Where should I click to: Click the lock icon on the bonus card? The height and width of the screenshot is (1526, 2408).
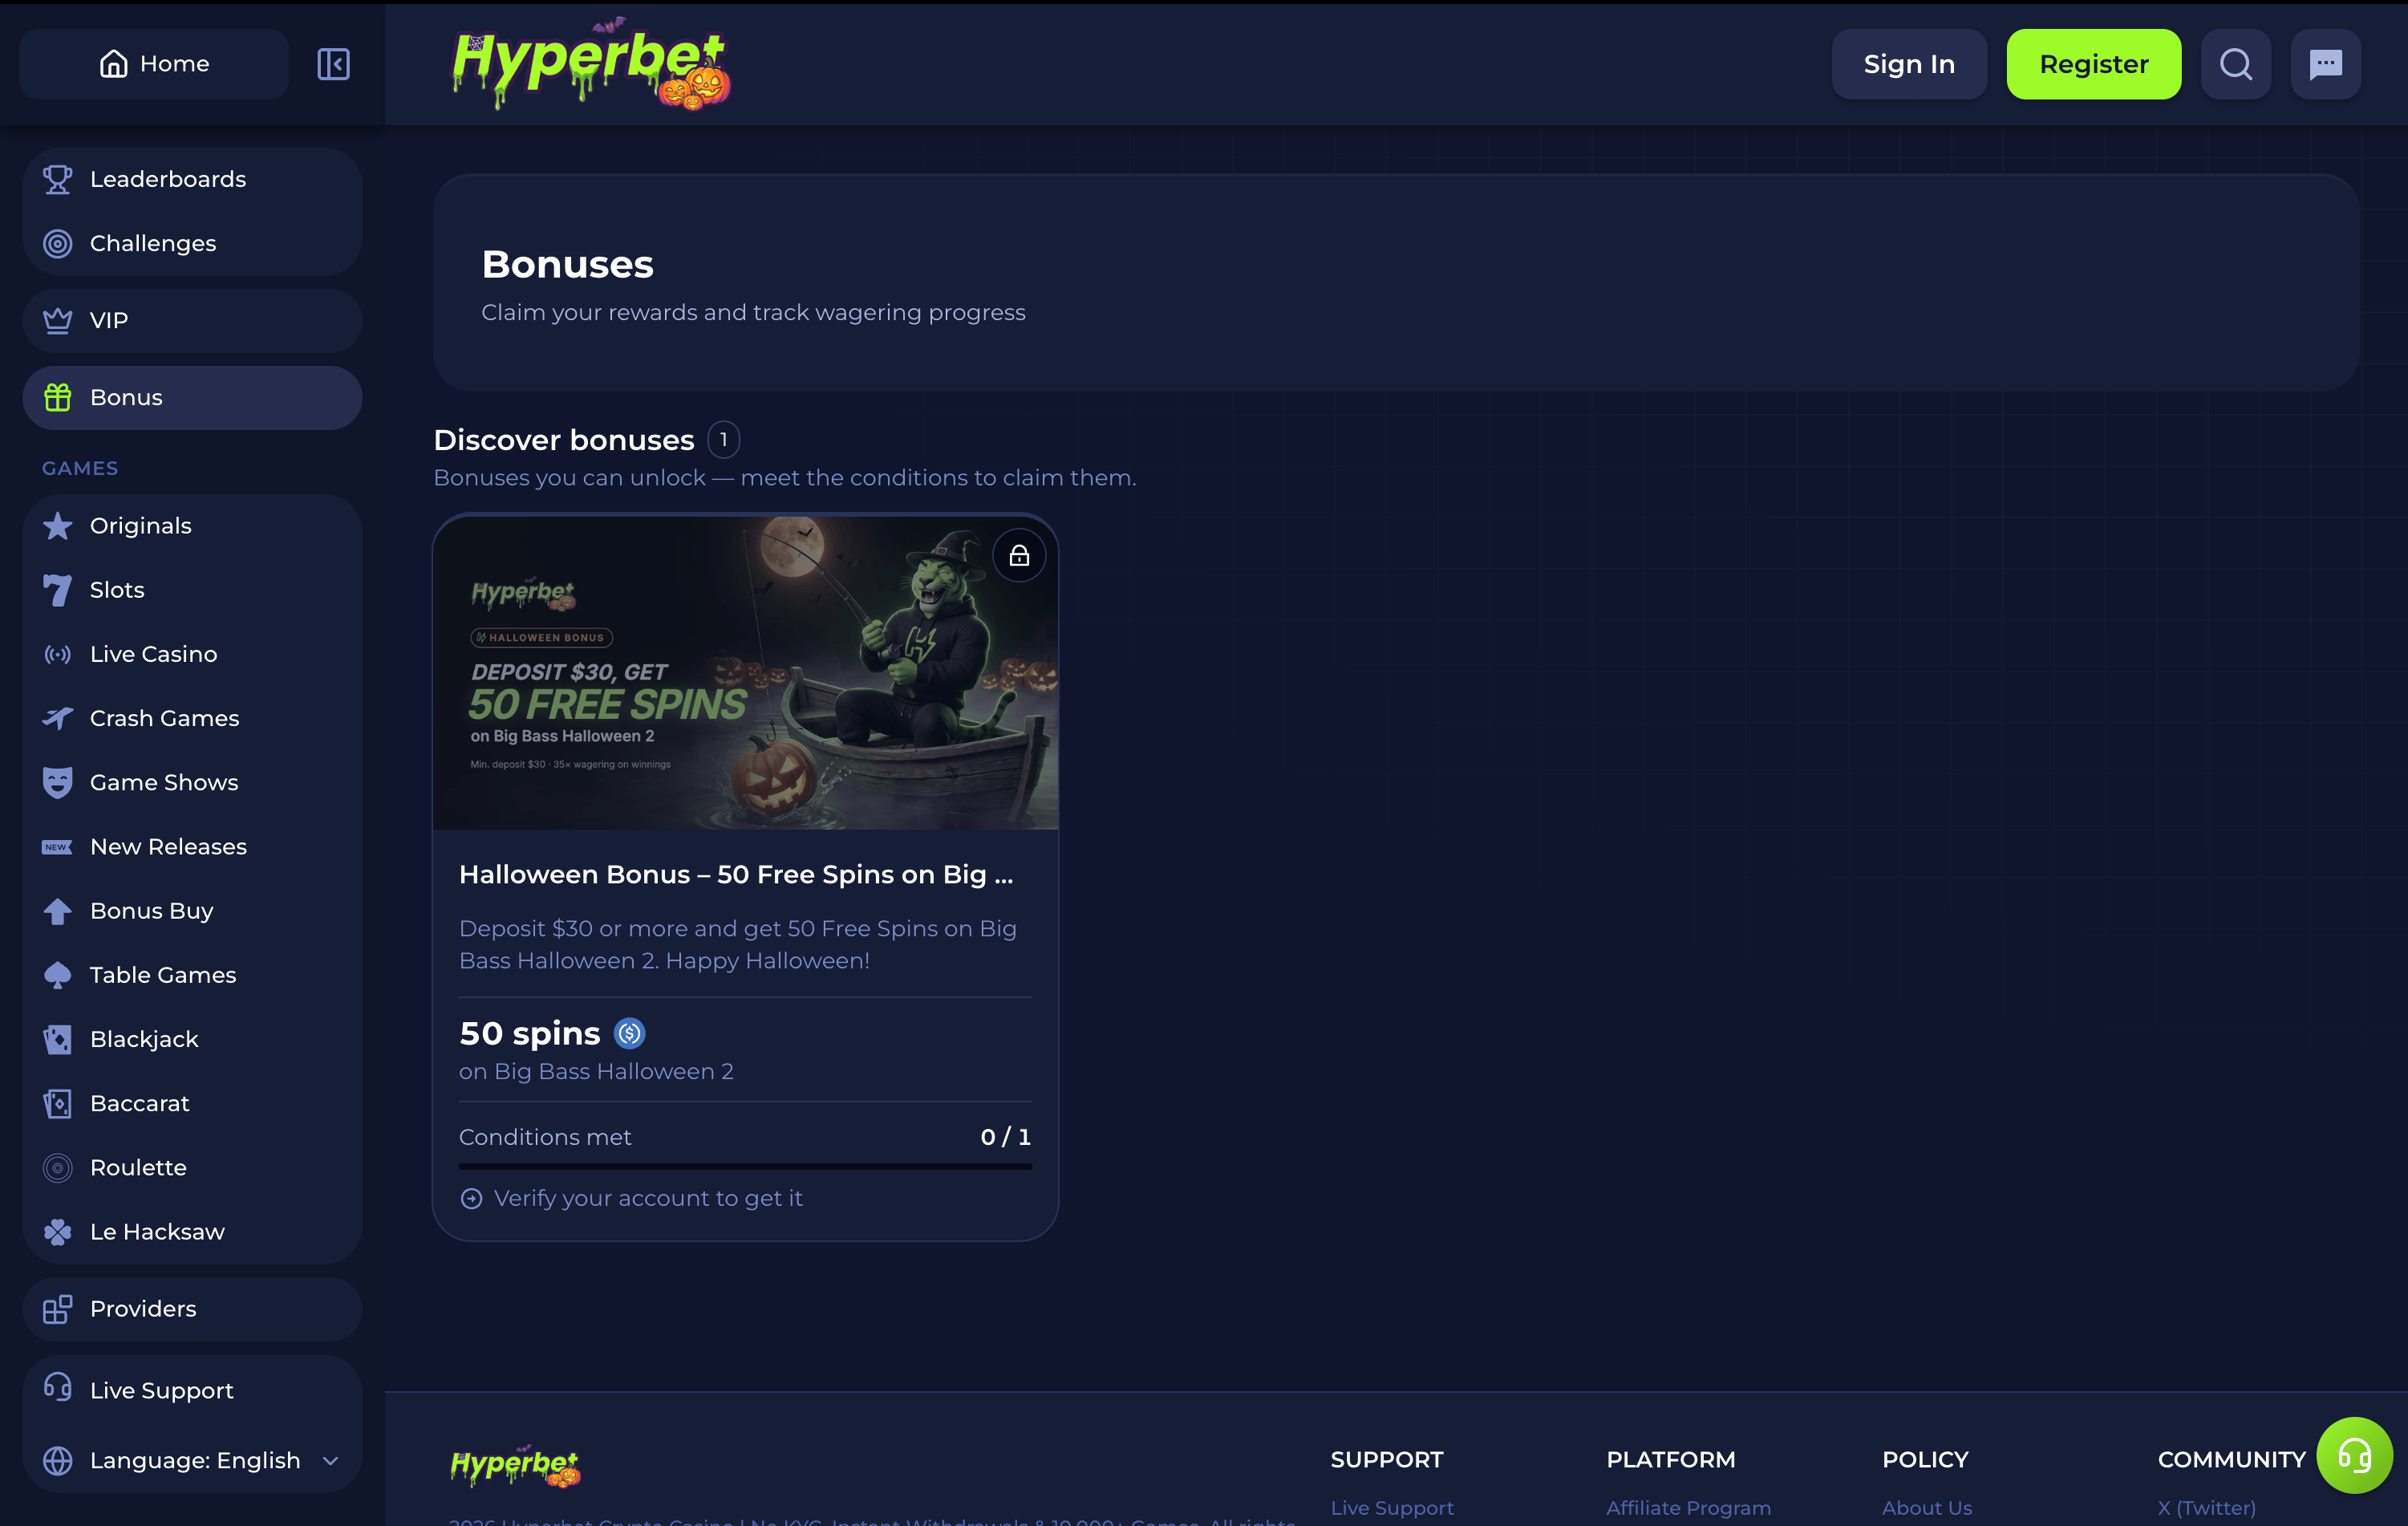[1019, 556]
